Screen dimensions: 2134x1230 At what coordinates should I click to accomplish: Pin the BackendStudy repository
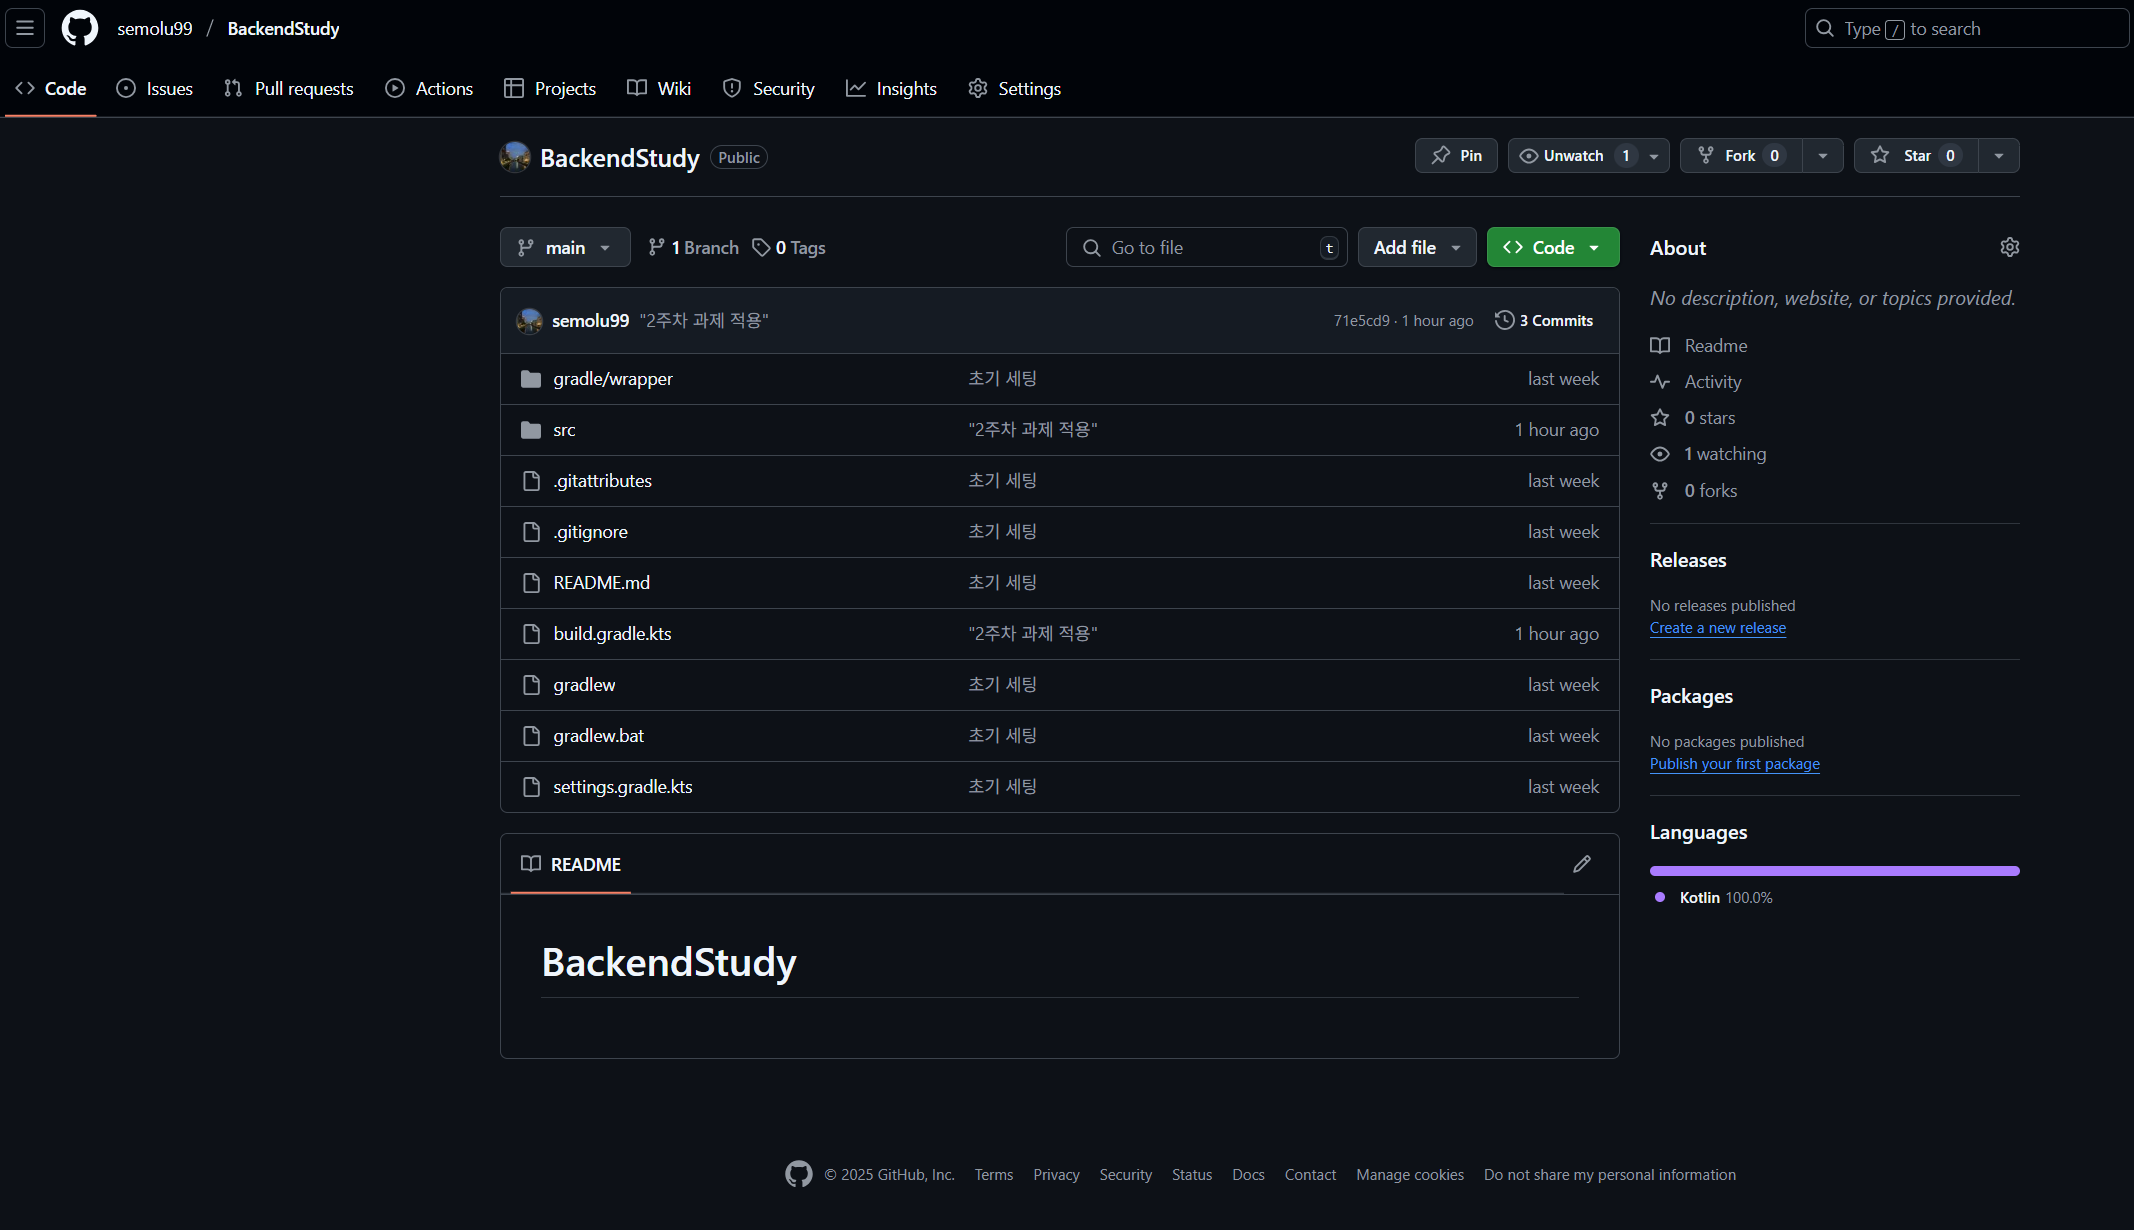tap(1456, 156)
